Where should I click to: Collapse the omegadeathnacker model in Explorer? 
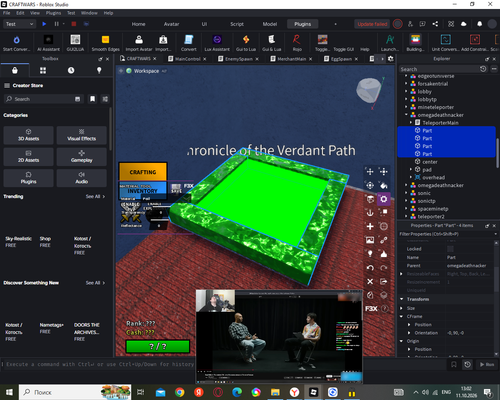pos(406,115)
